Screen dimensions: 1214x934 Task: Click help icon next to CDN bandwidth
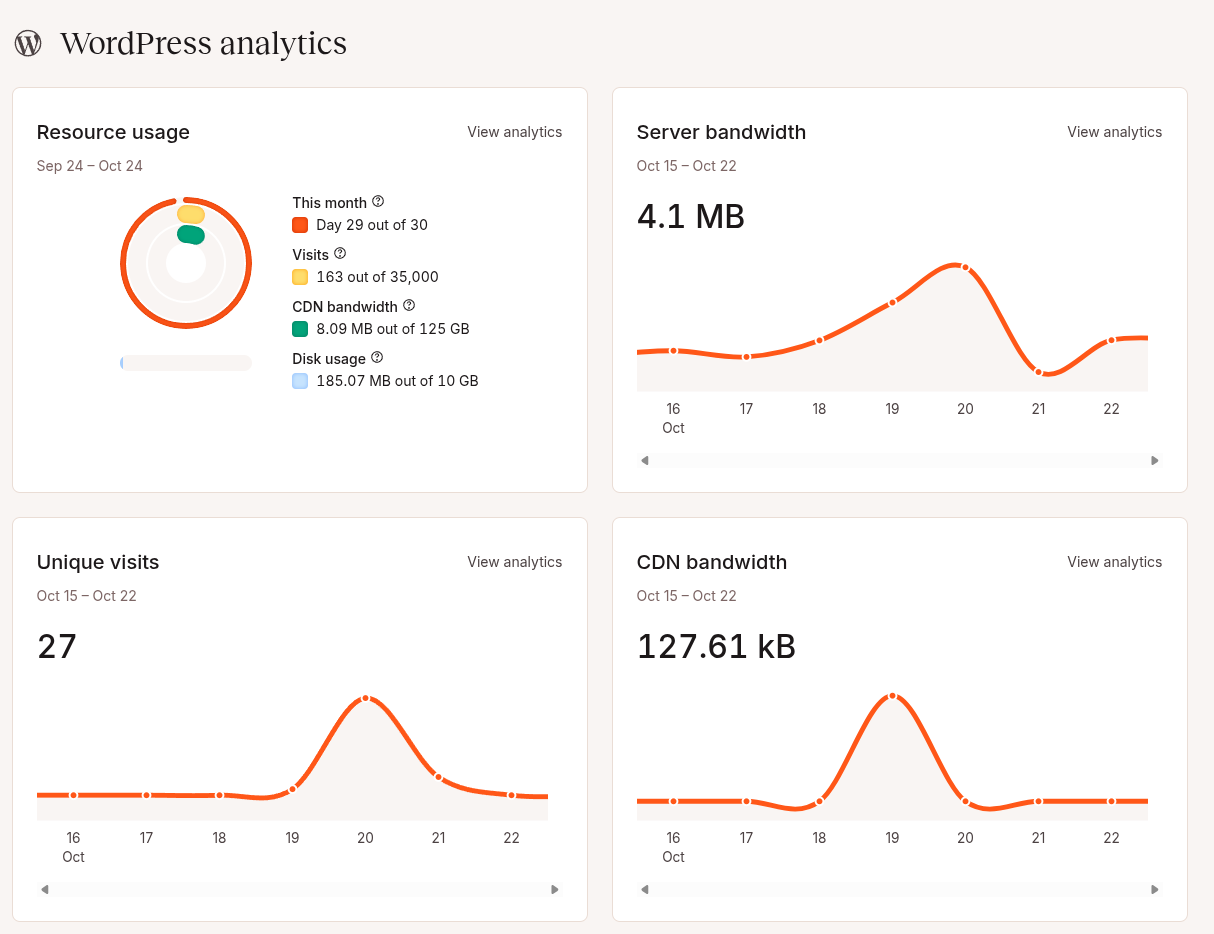click(409, 306)
